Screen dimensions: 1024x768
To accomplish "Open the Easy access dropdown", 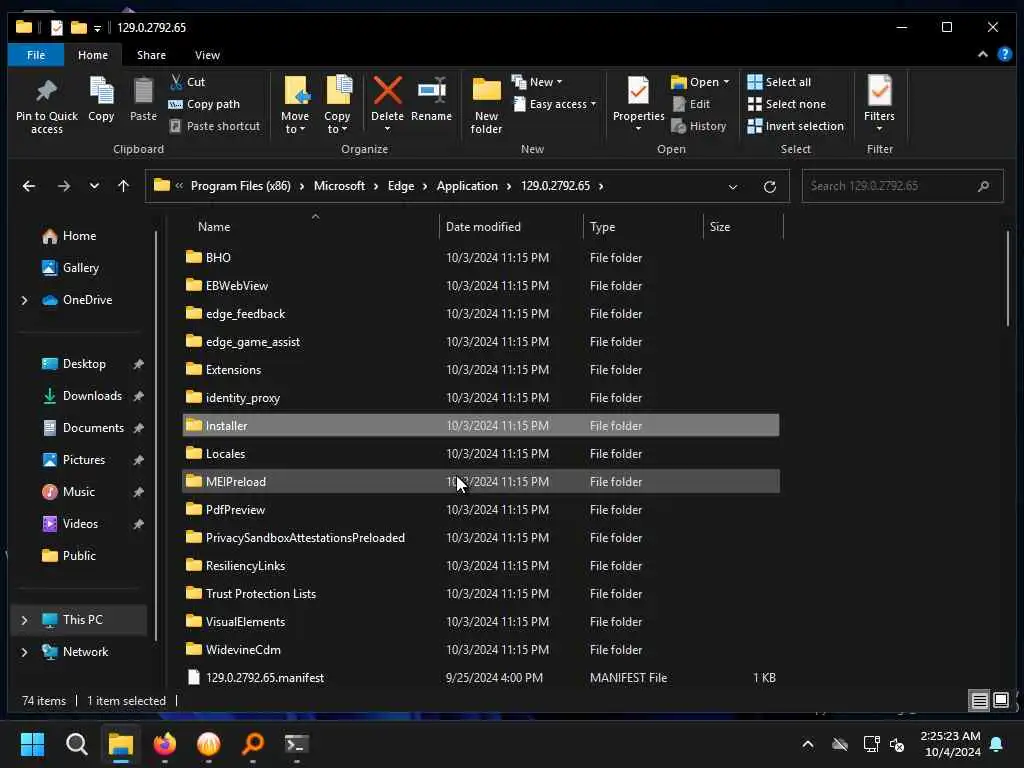I will [x=555, y=104].
